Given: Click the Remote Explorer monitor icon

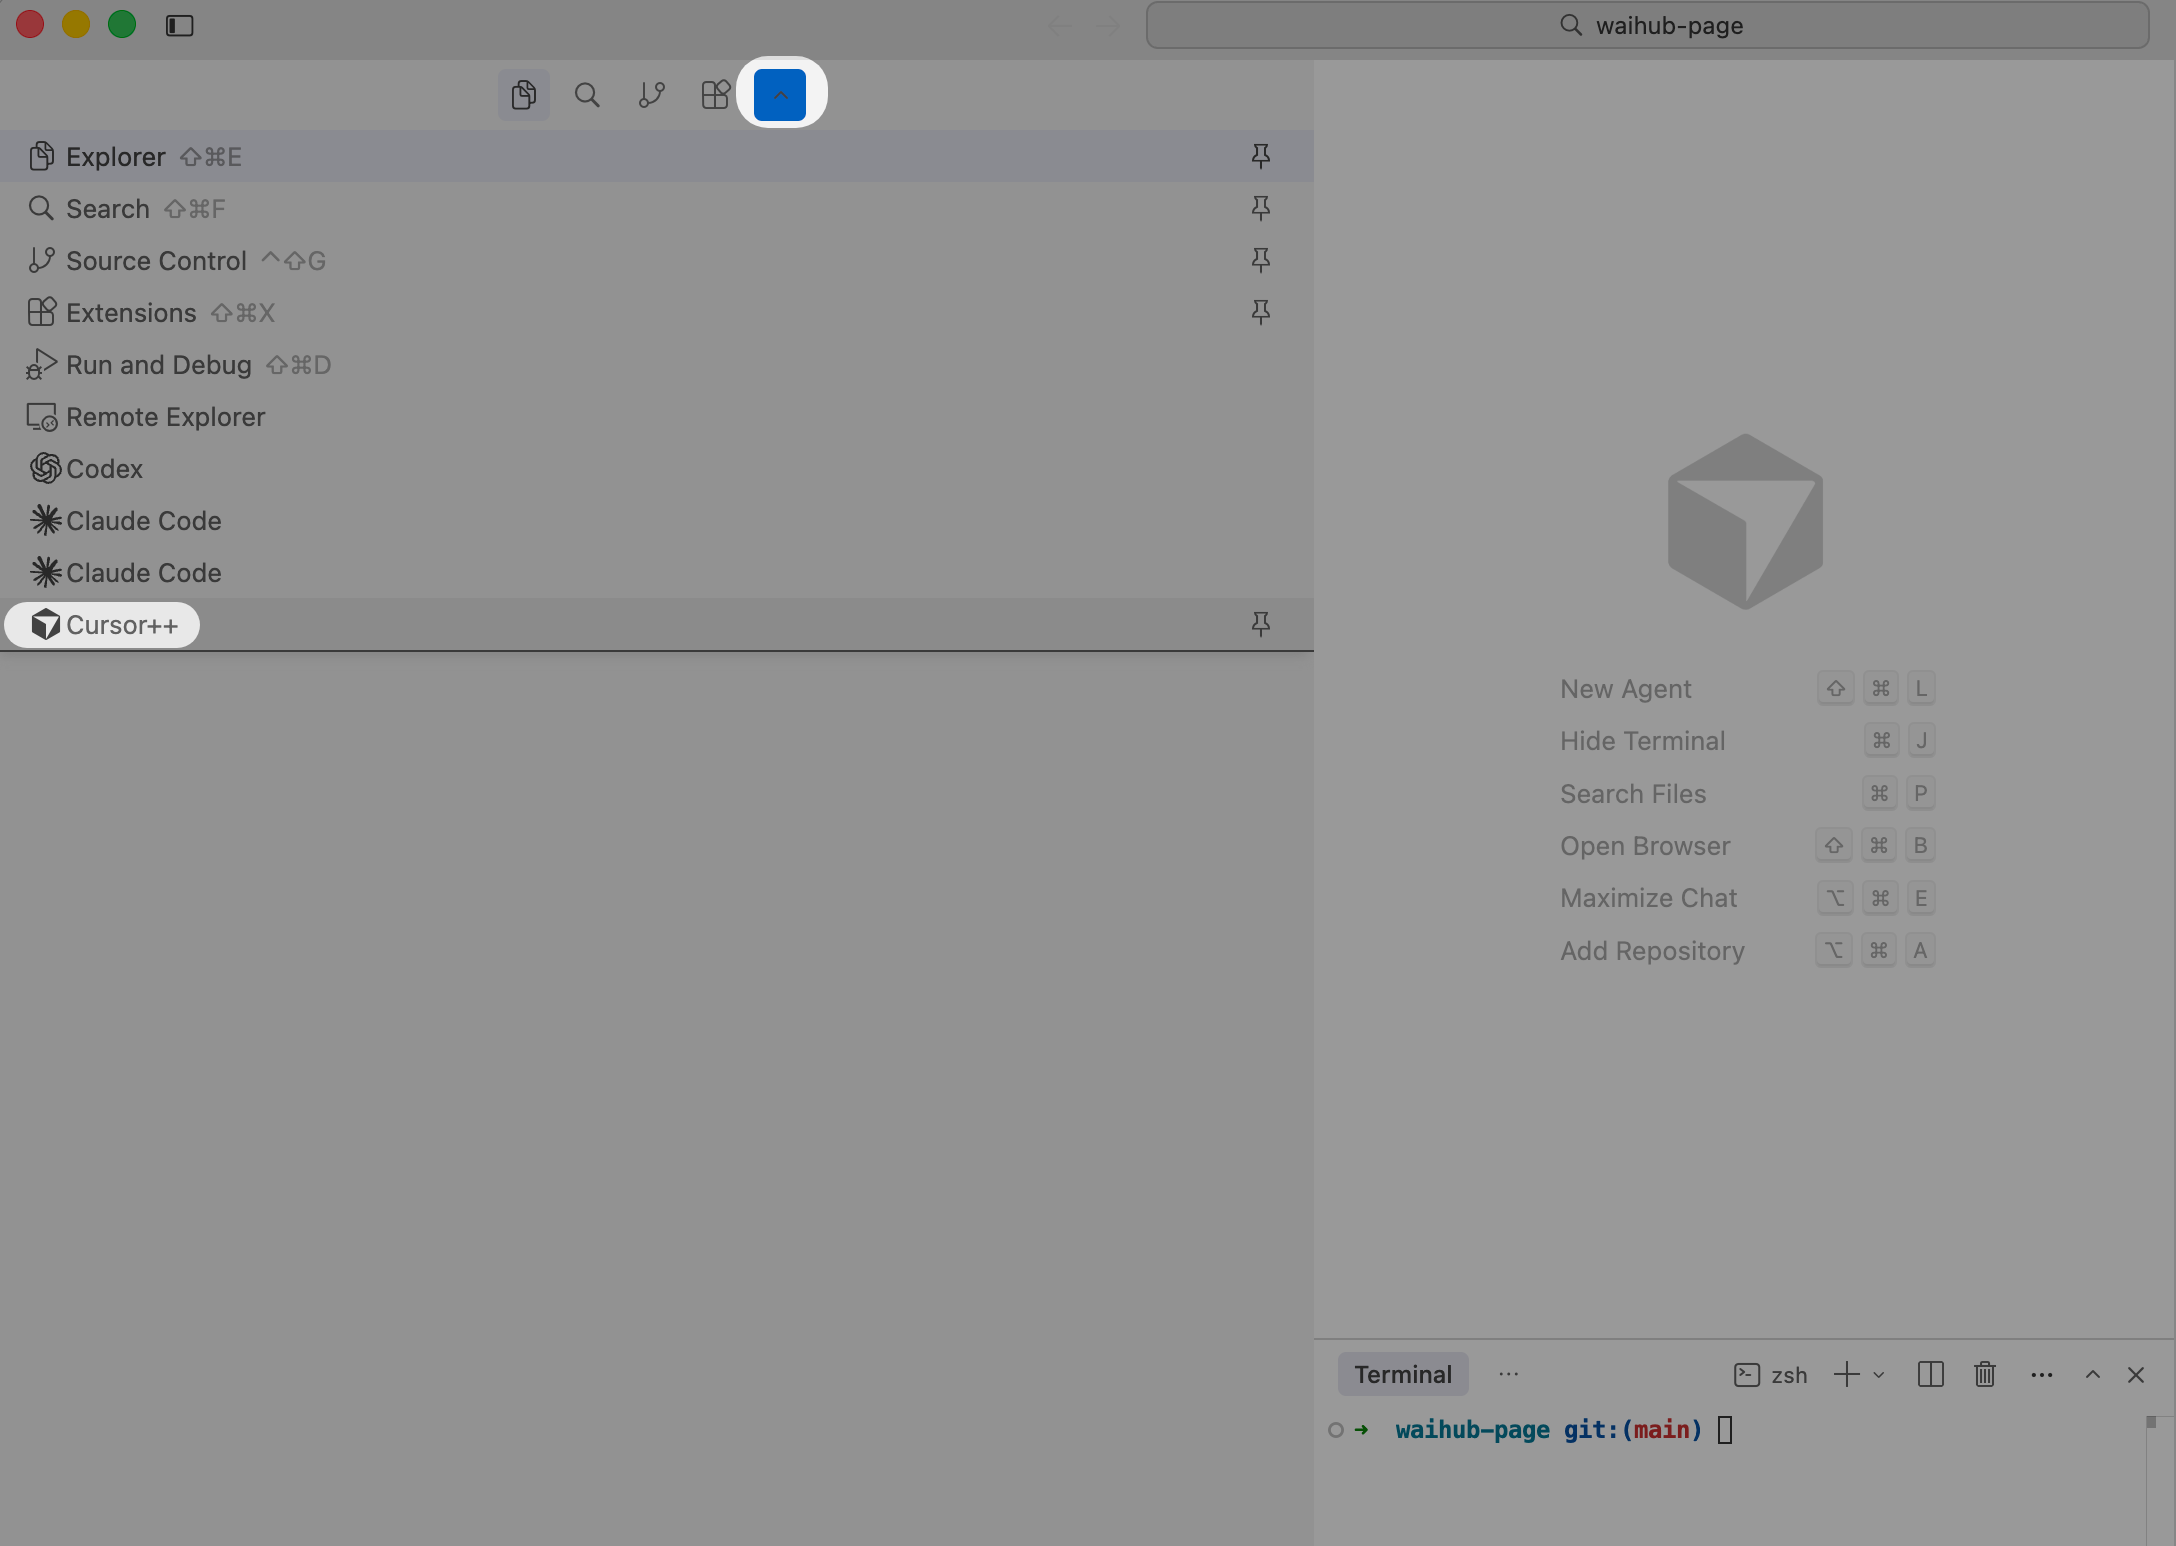Looking at the screenshot, I should pyautogui.click(x=42, y=417).
